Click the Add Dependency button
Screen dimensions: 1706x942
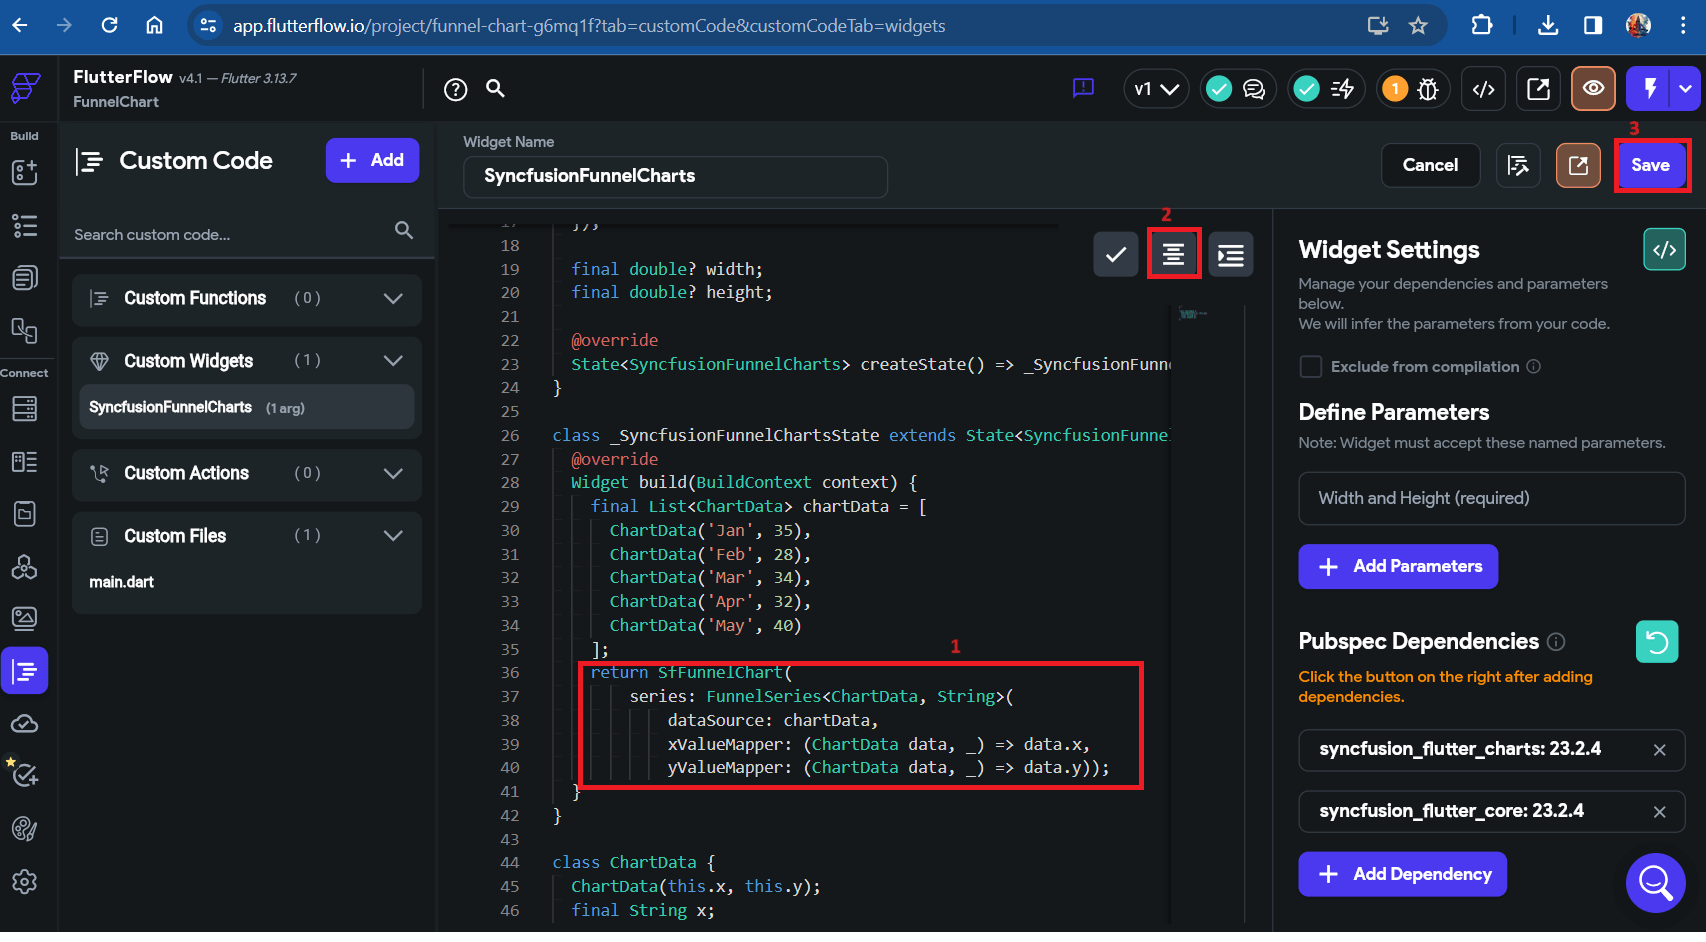tap(1402, 874)
